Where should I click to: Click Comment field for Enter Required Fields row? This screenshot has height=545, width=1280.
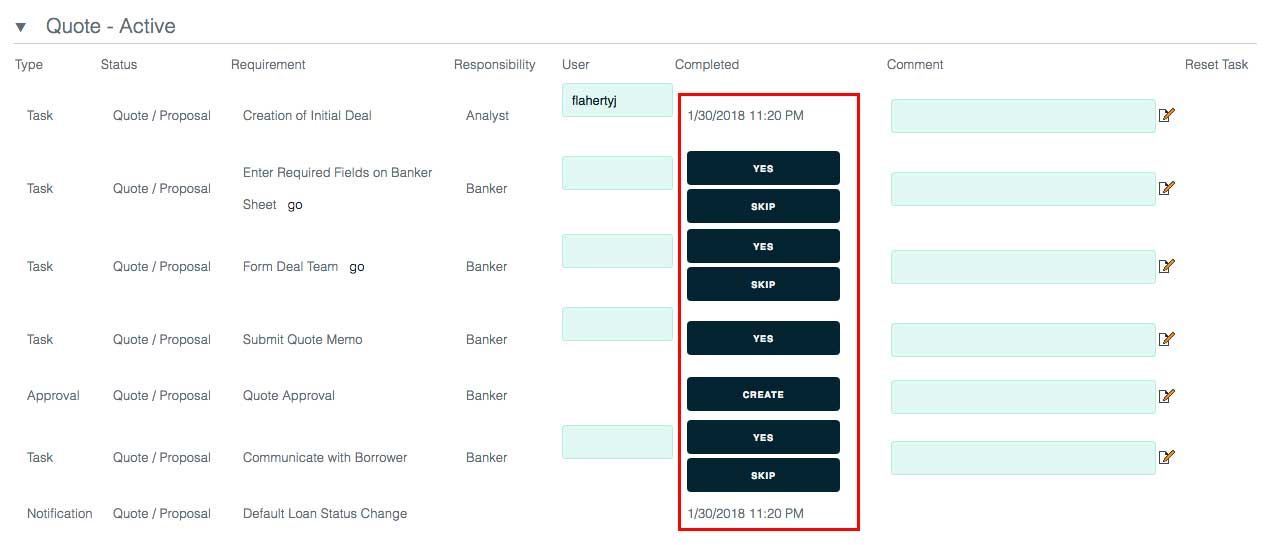[x=1023, y=189]
